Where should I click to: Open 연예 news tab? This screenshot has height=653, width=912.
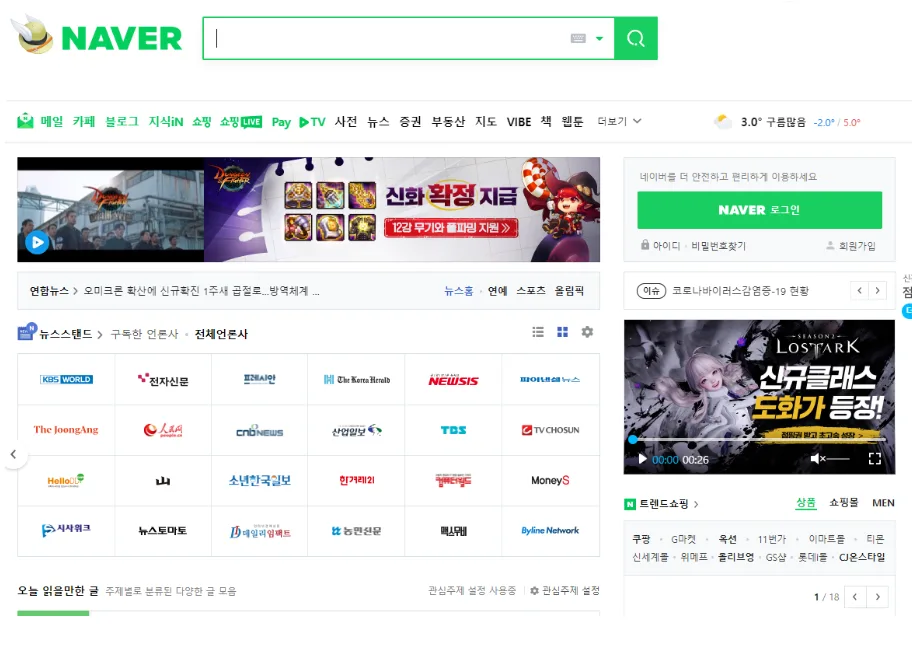pos(497,291)
